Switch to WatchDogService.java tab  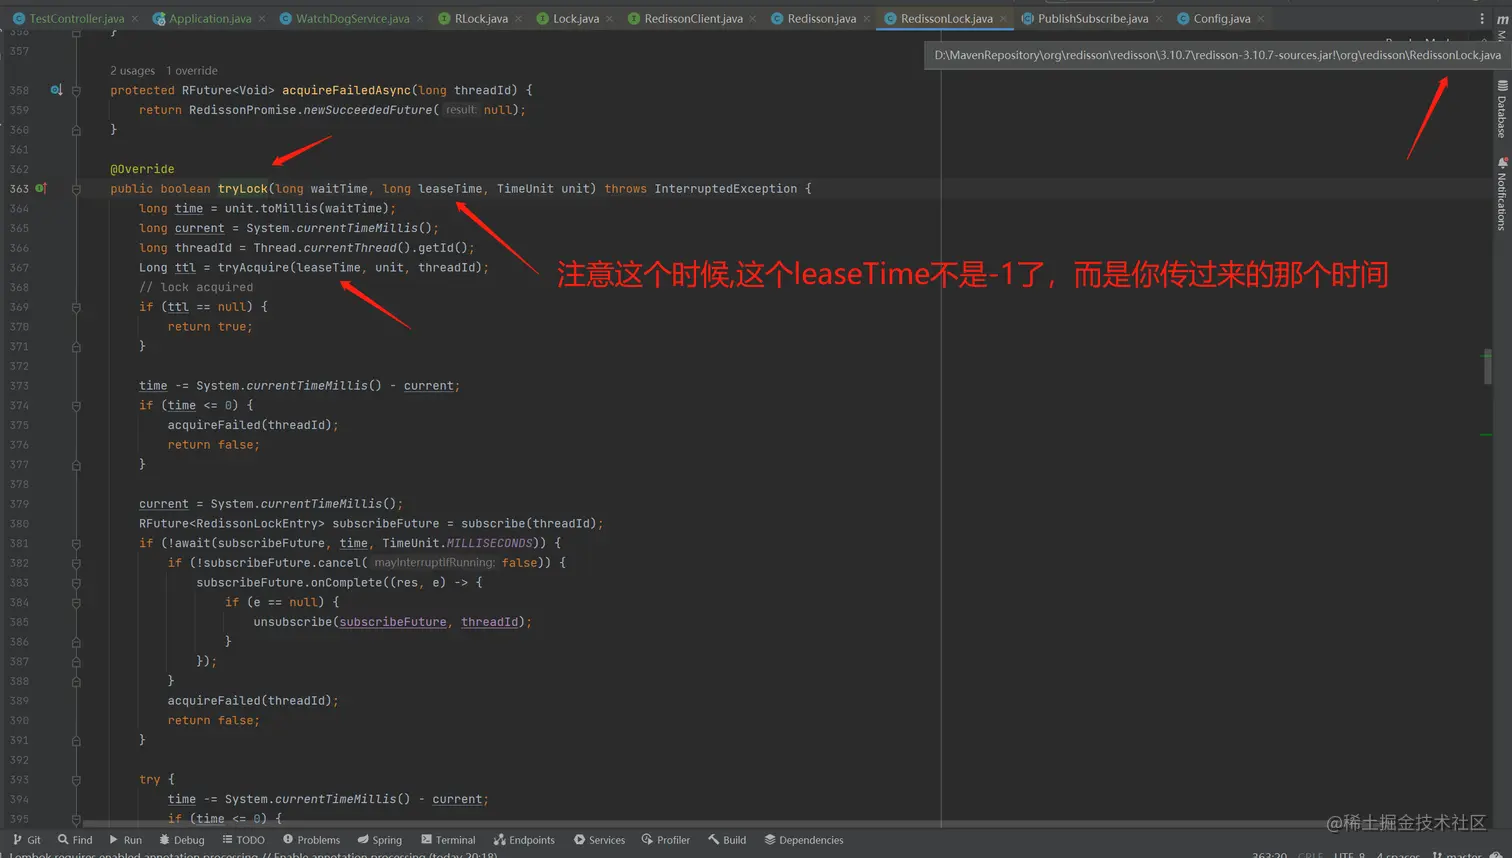(x=351, y=18)
